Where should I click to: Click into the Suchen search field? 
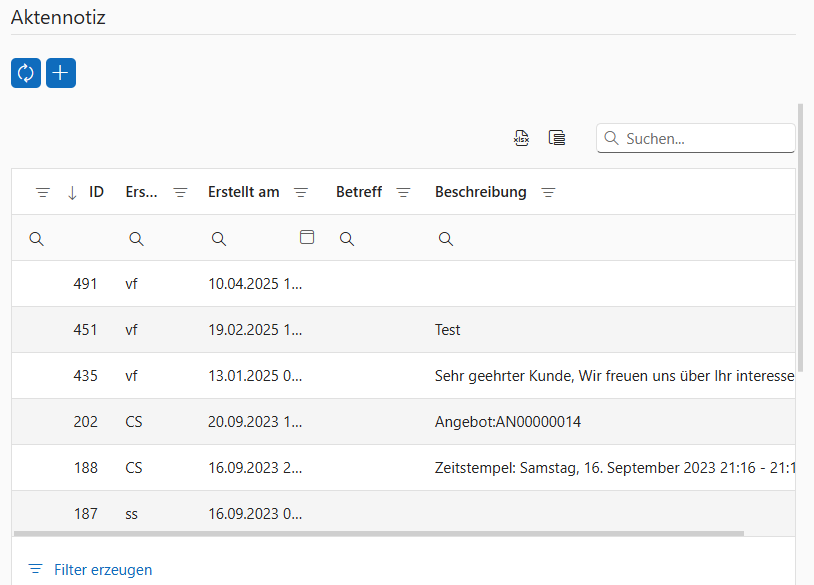(705, 139)
